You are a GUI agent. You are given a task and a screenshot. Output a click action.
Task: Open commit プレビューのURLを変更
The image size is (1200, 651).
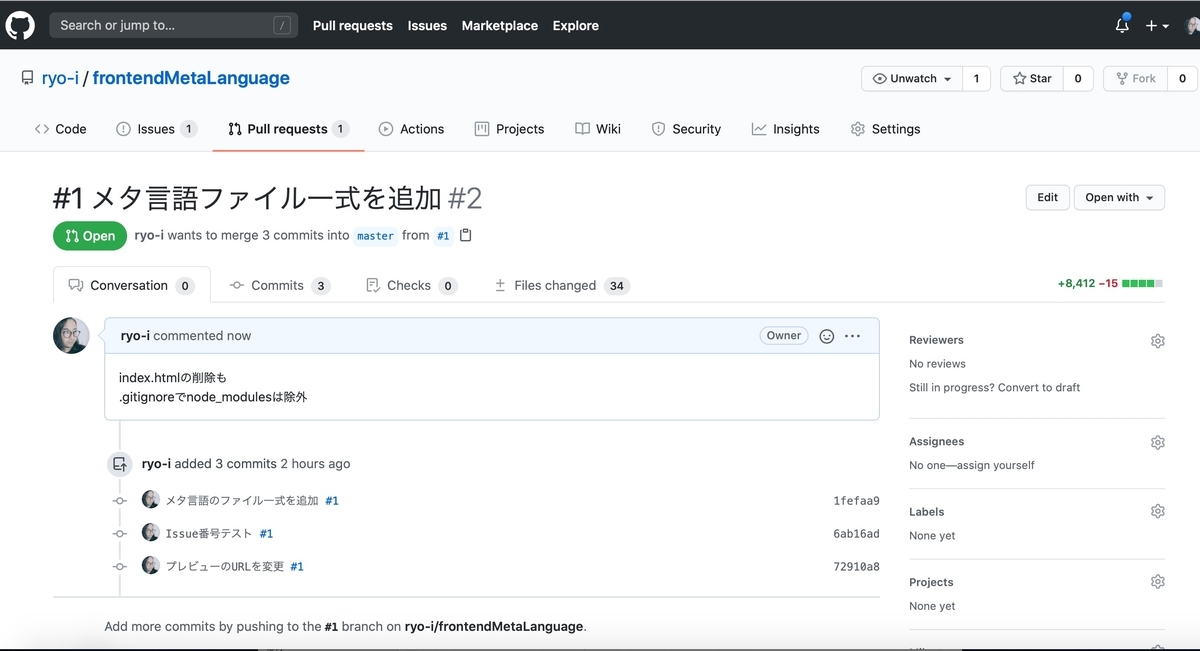click(x=225, y=566)
